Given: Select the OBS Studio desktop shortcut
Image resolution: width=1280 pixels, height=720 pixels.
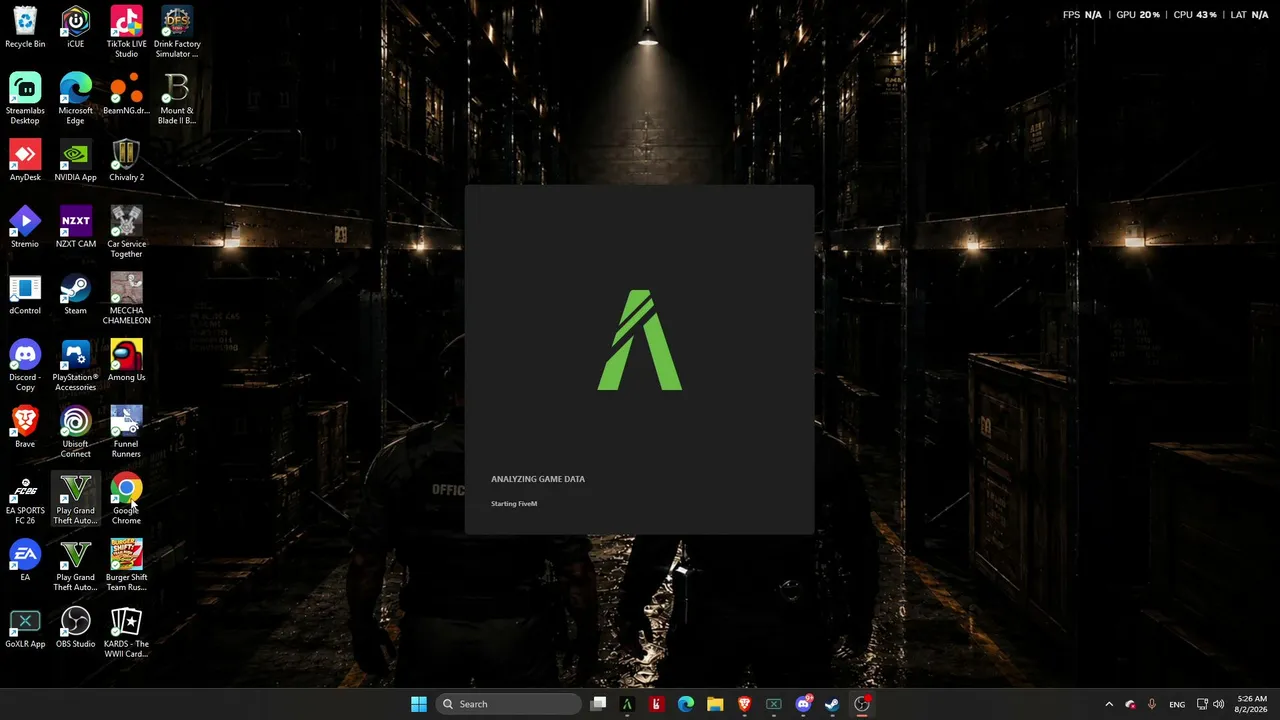Looking at the screenshot, I should (76, 628).
